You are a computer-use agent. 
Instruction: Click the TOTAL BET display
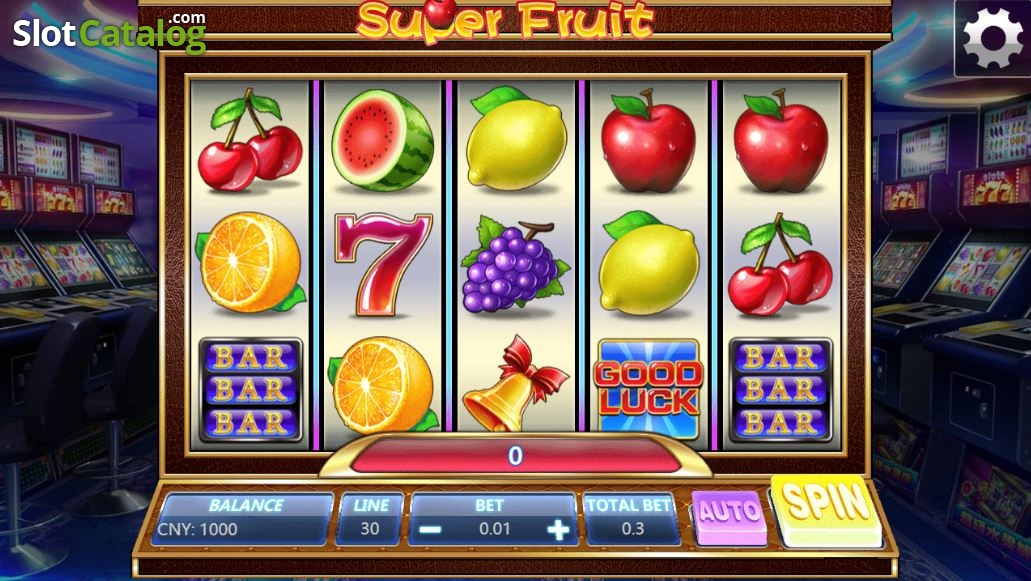tap(631, 519)
